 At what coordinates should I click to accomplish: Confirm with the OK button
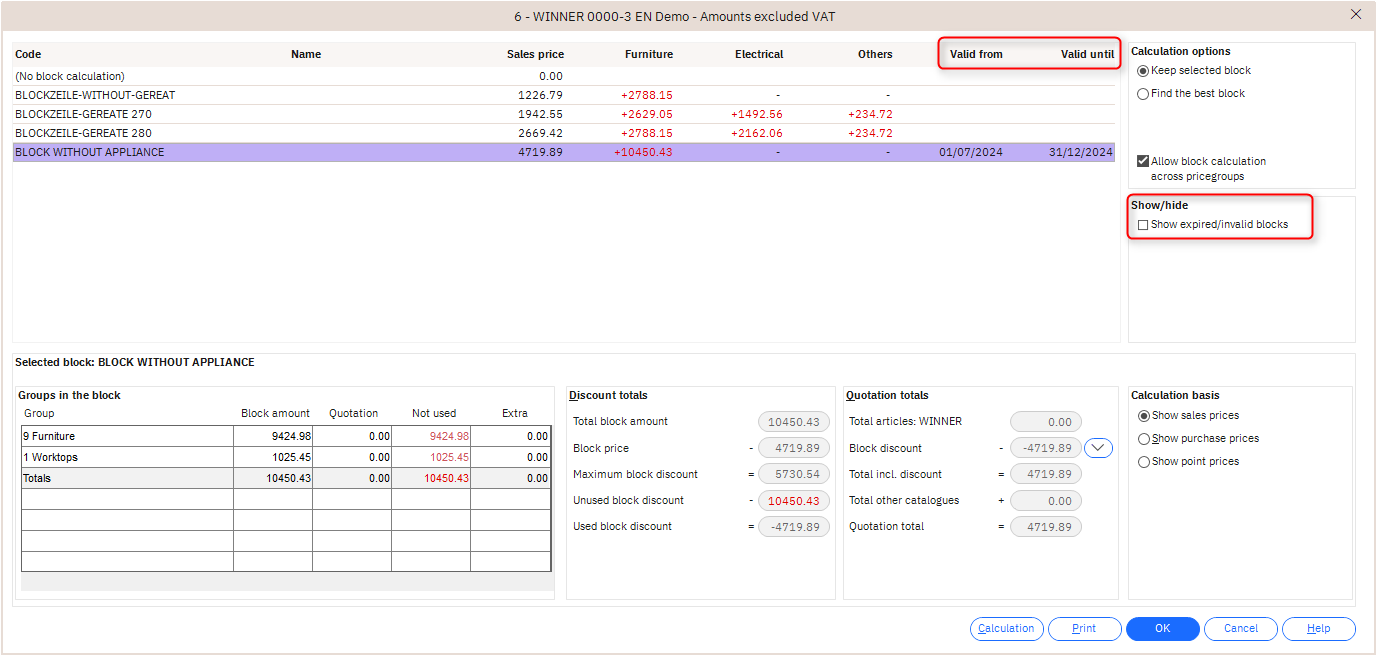pos(1162,629)
